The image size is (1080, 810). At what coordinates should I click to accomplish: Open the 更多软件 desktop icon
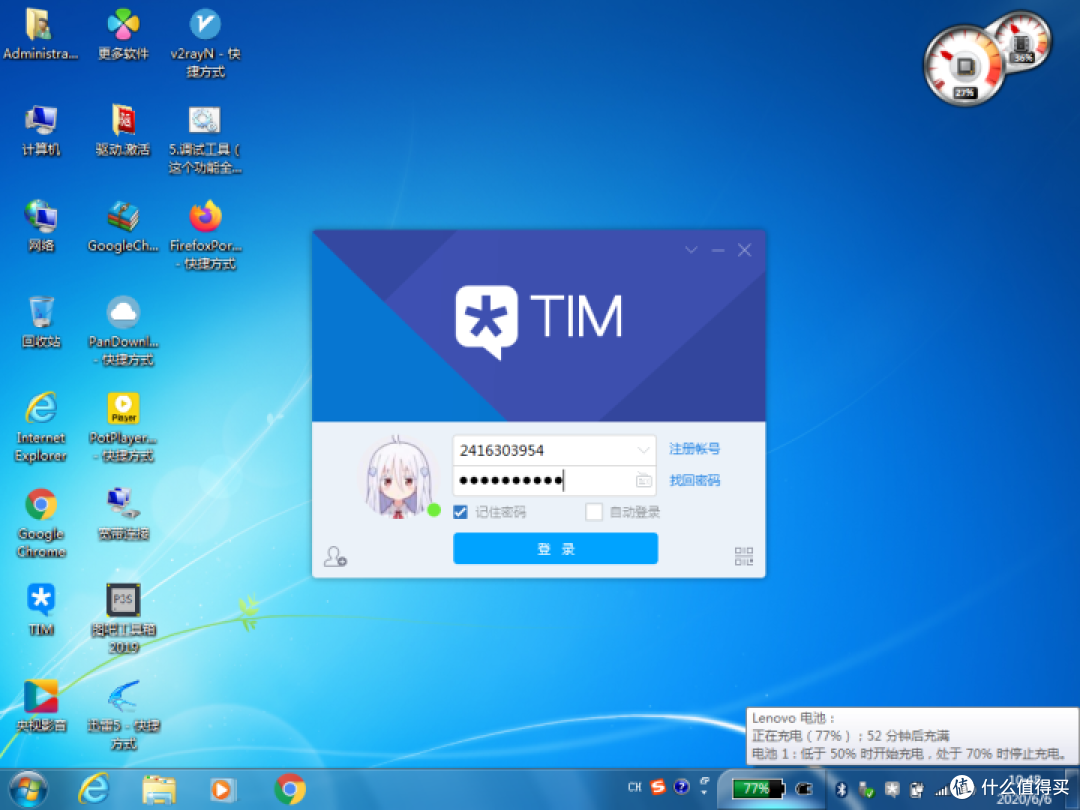click(123, 34)
